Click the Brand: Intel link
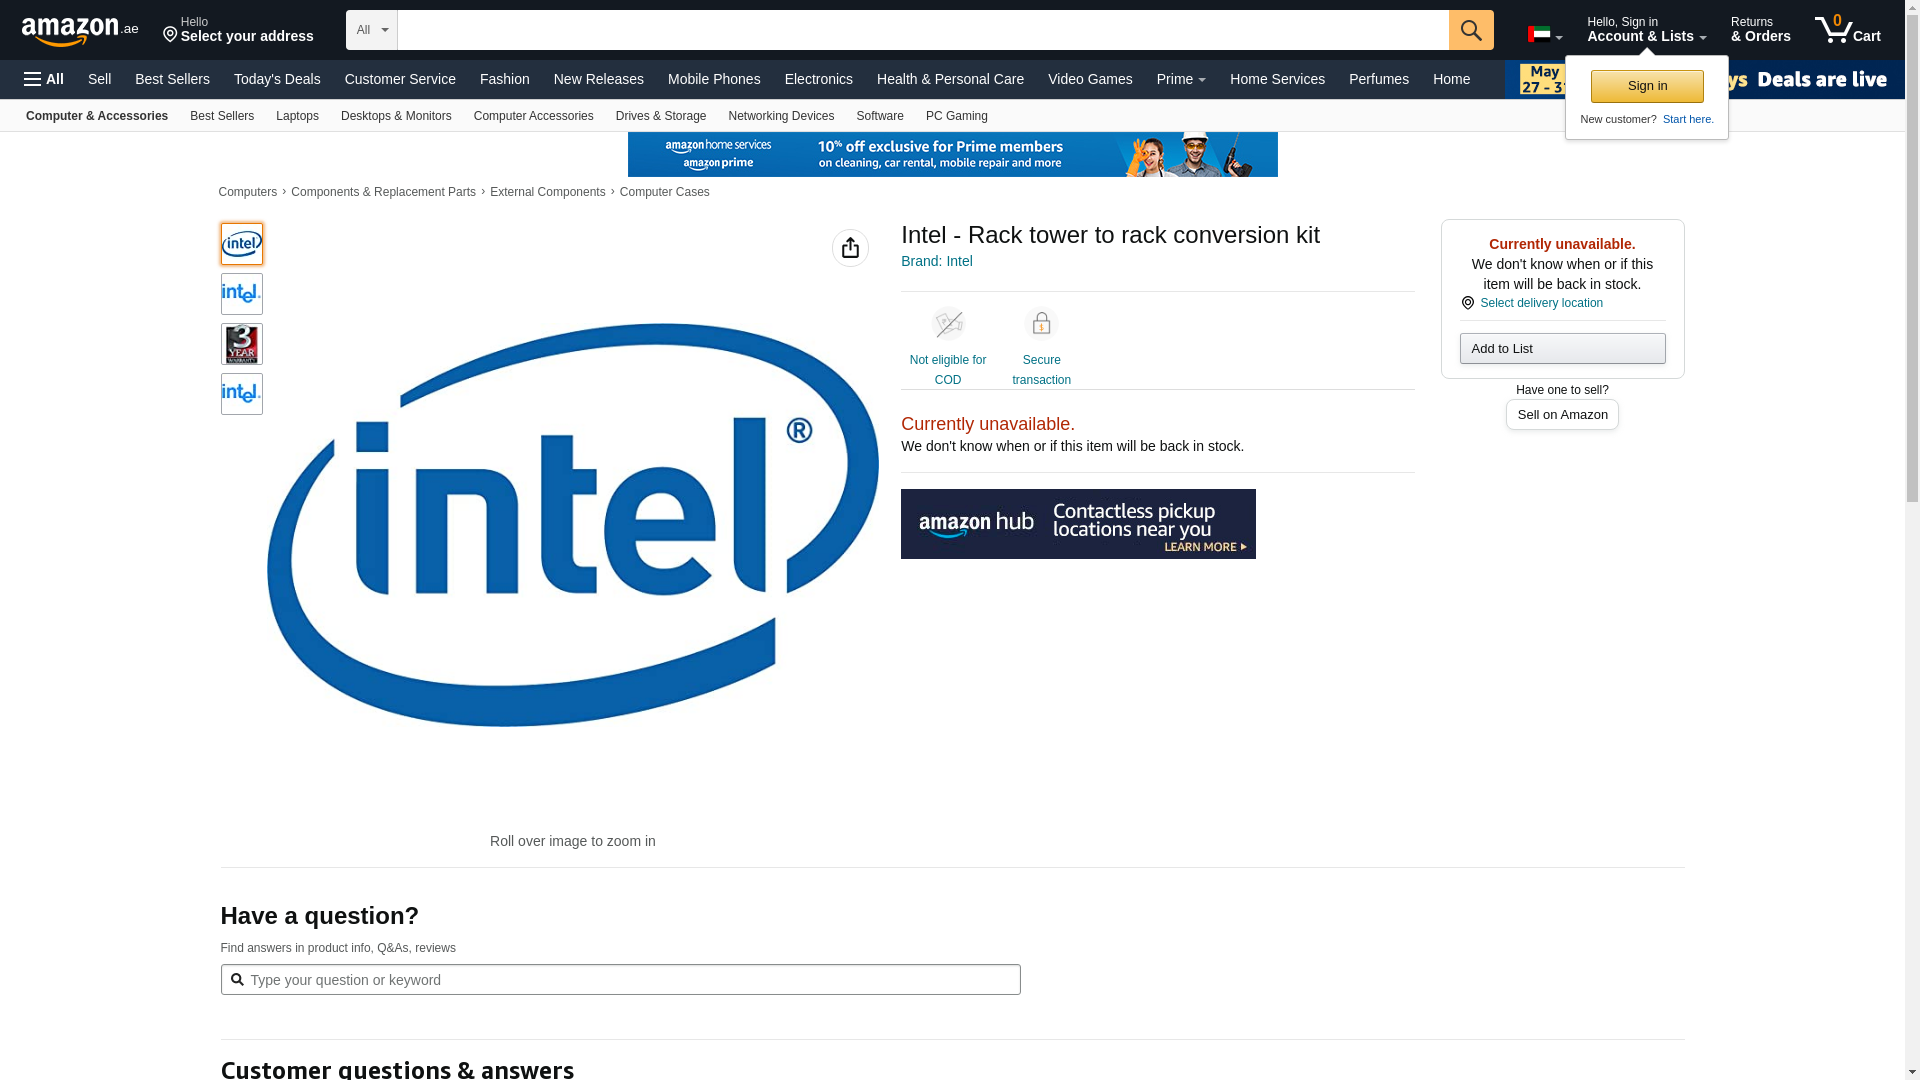The width and height of the screenshot is (1920, 1080). click(936, 261)
